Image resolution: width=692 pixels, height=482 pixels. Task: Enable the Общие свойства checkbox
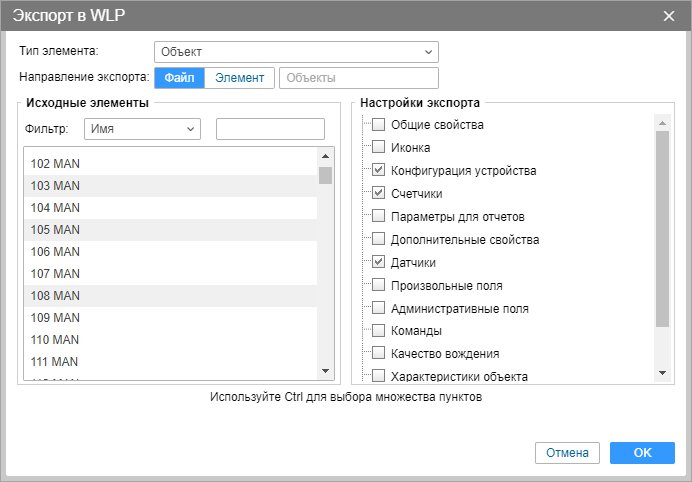point(378,125)
